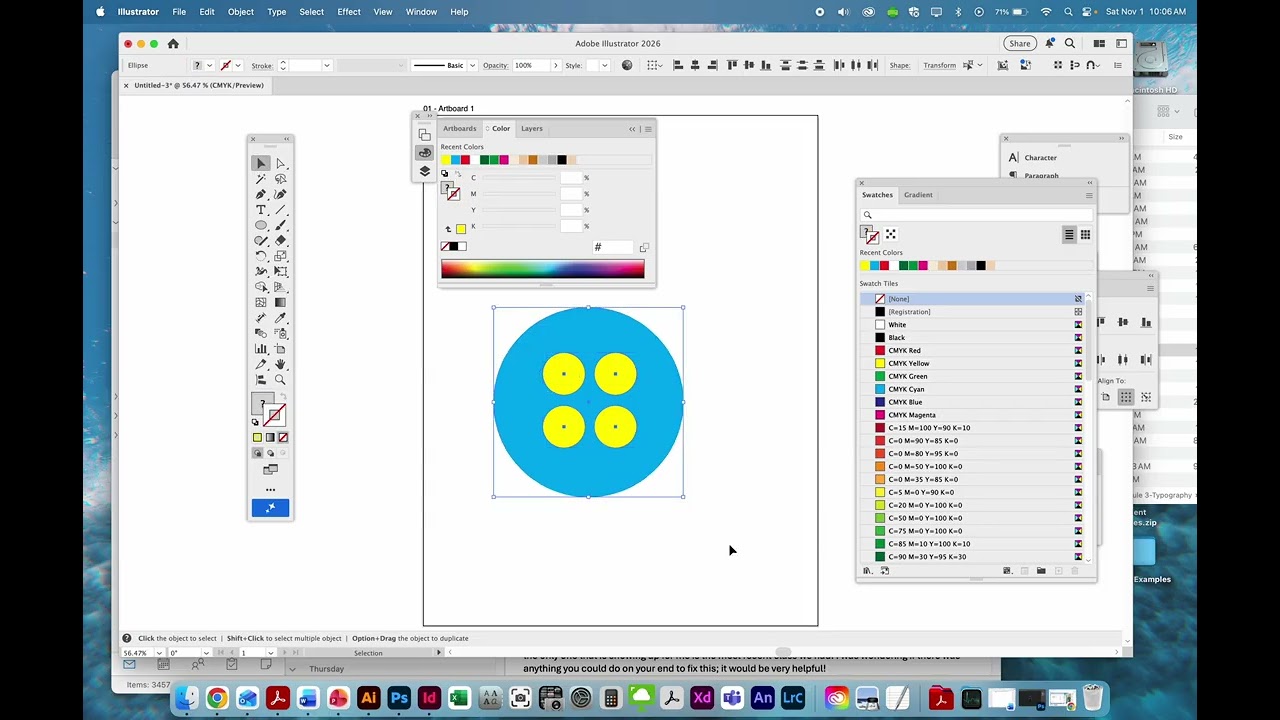Enable Draw Normal mode

(x=257, y=453)
